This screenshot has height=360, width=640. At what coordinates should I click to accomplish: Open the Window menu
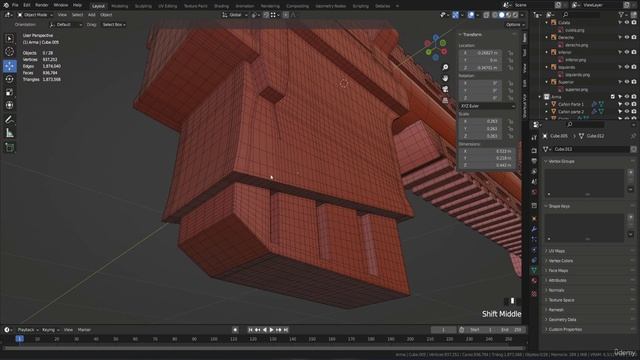(x=61, y=5)
